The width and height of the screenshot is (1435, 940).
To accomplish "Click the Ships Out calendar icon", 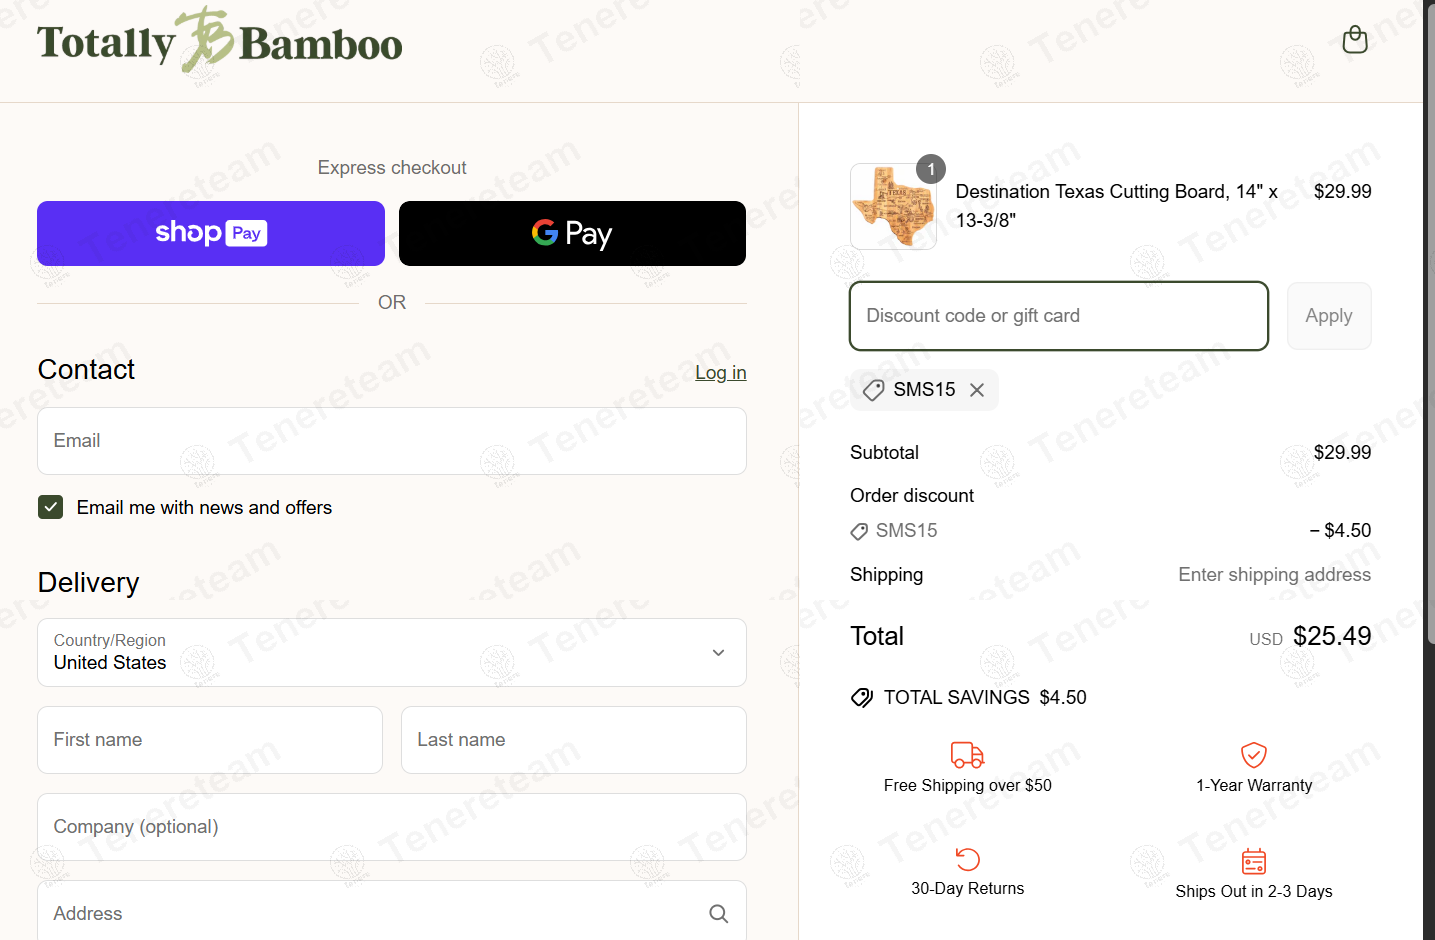I will tap(1253, 861).
